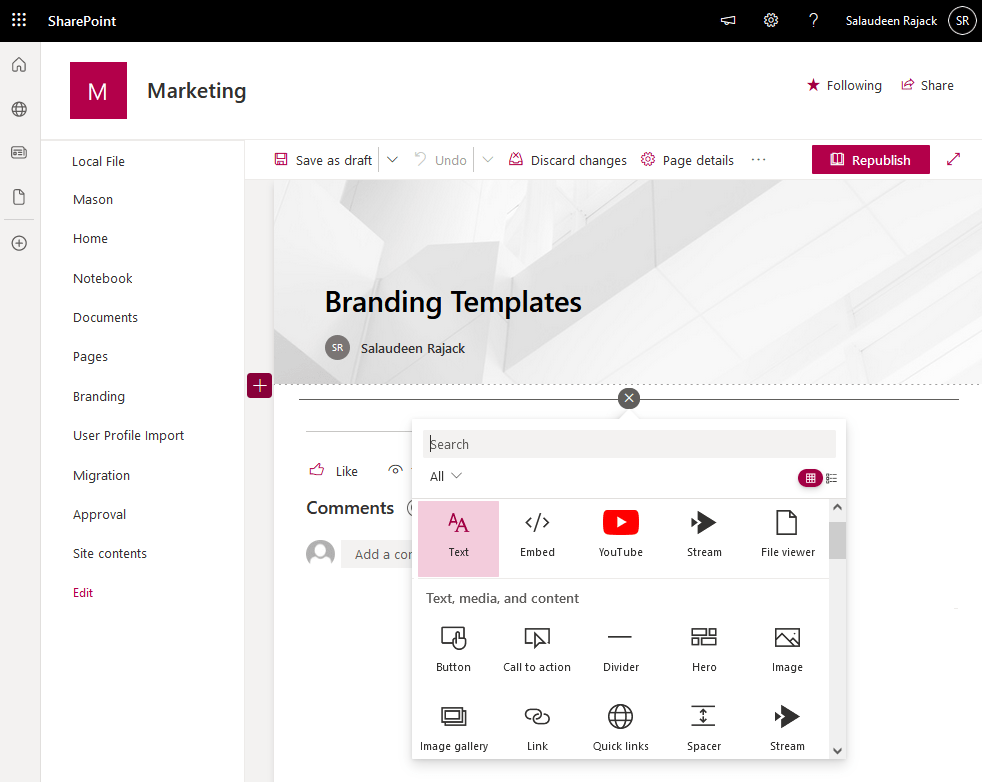Image resolution: width=982 pixels, height=782 pixels.
Task: Select the Quick links web part
Action: pyautogui.click(x=620, y=727)
